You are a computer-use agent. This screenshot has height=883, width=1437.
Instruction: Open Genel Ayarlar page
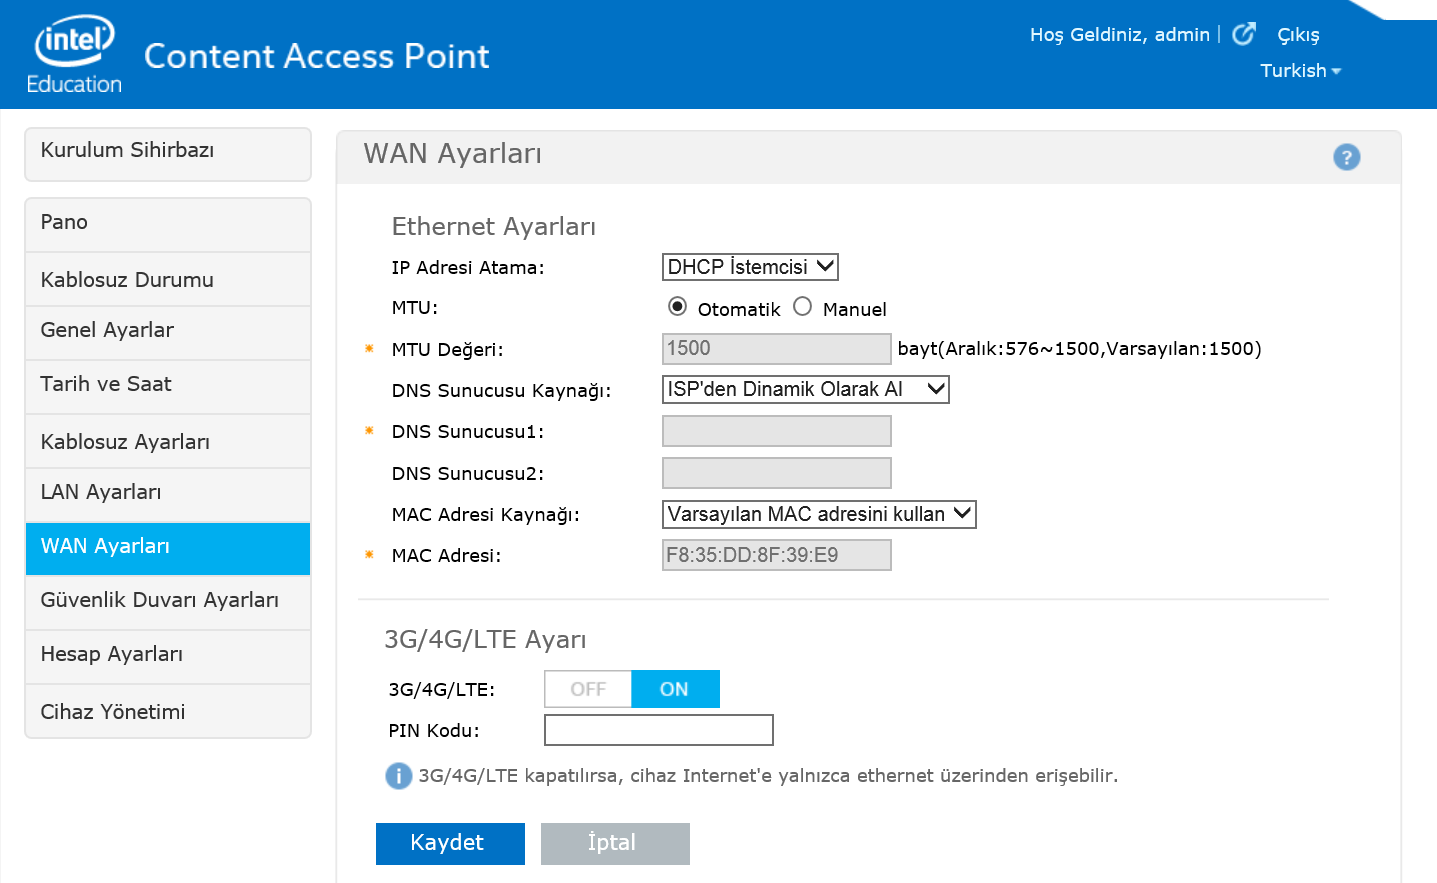[168, 333]
